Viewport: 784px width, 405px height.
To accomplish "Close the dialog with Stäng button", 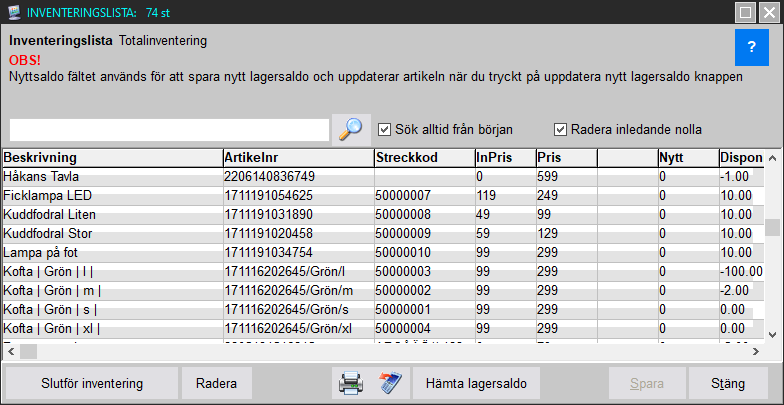I will pos(729,383).
